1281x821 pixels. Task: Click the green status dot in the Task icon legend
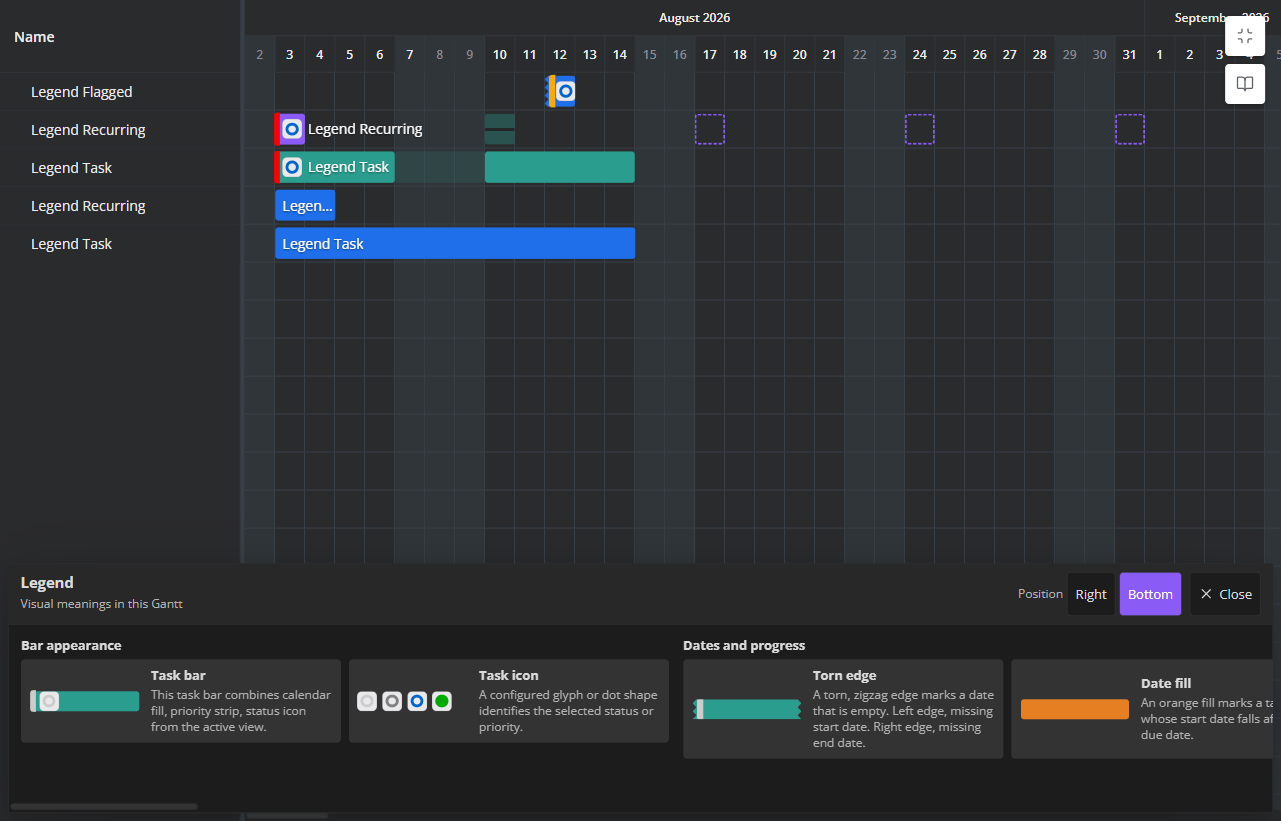(442, 701)
